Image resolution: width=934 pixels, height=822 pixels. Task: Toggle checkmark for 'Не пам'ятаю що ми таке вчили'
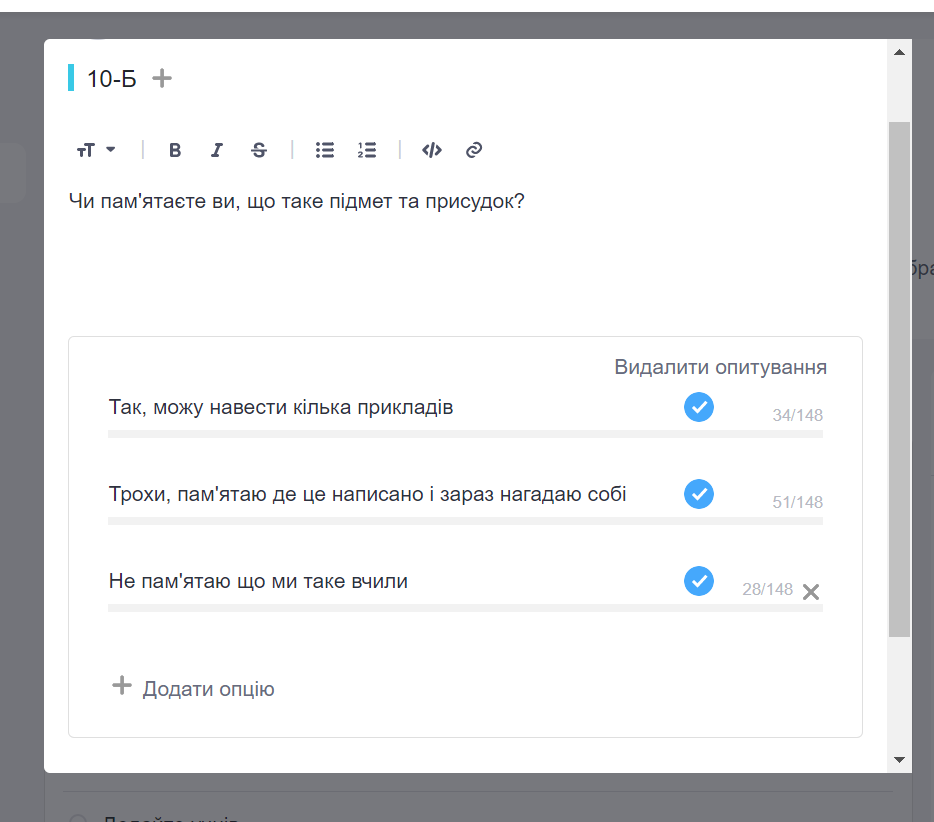pos(699,581)
